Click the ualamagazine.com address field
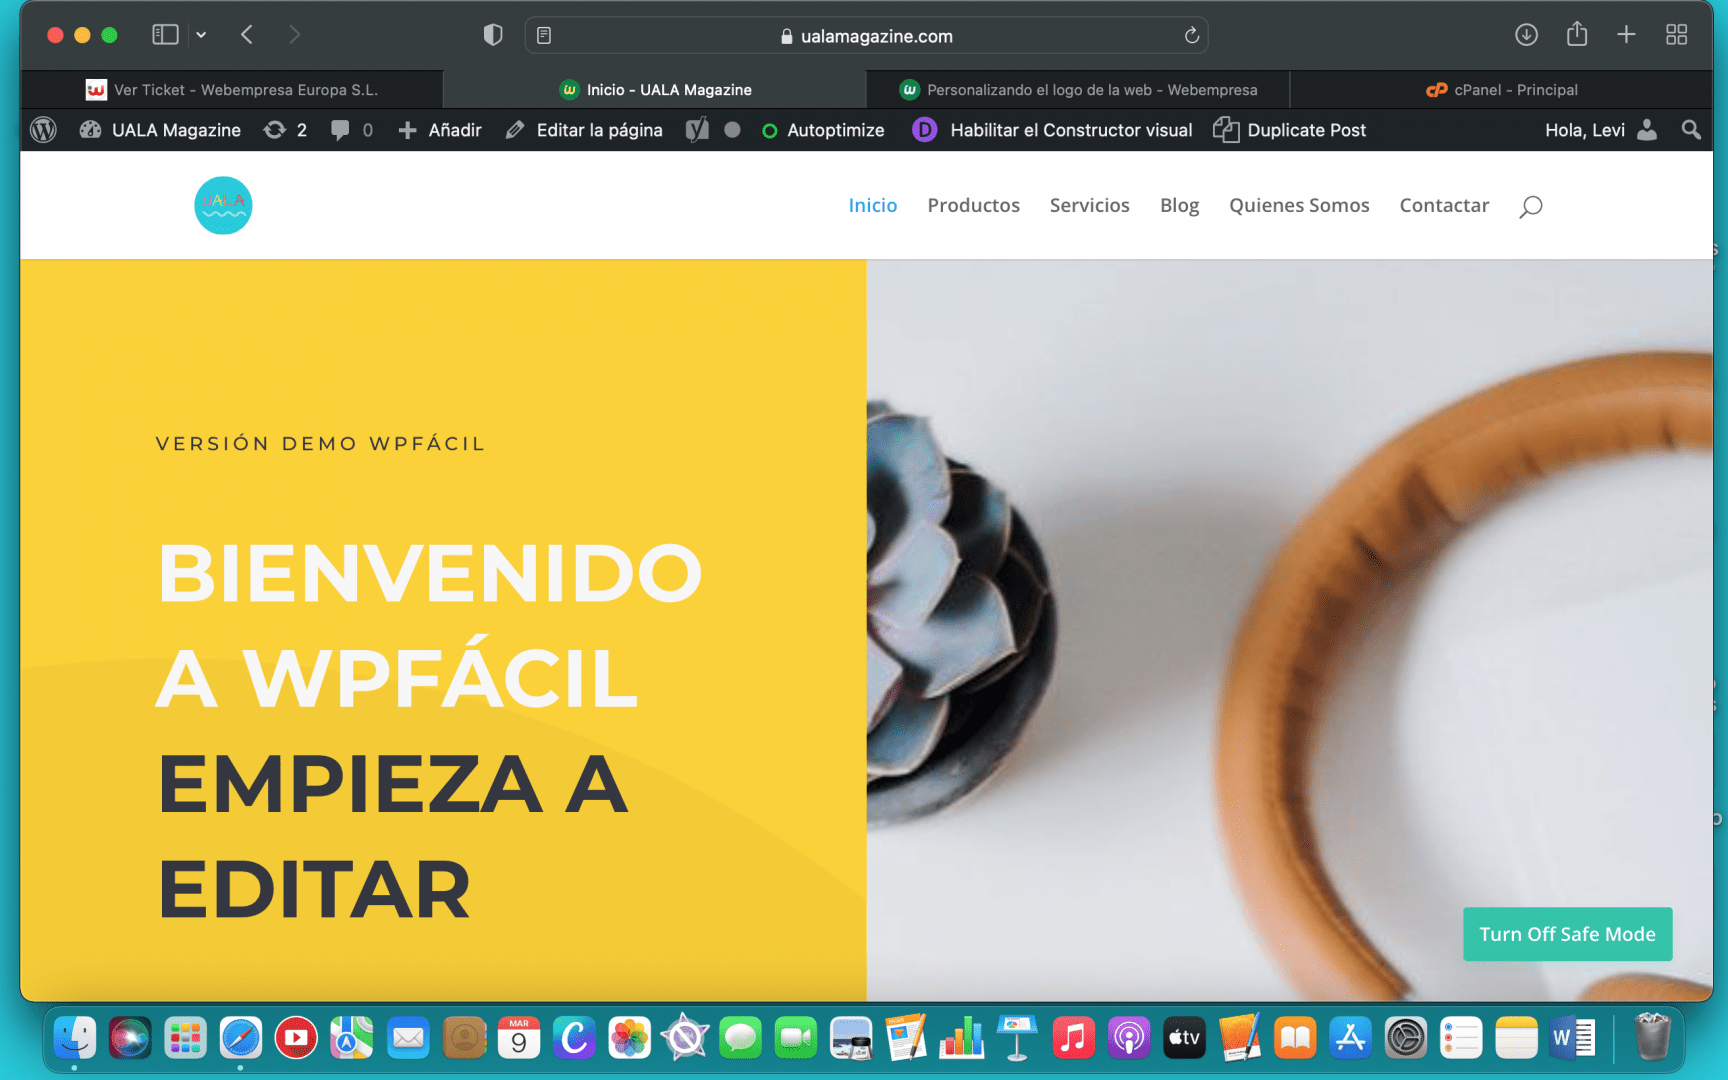The image size is (1728, 1080). click(866, 36)
